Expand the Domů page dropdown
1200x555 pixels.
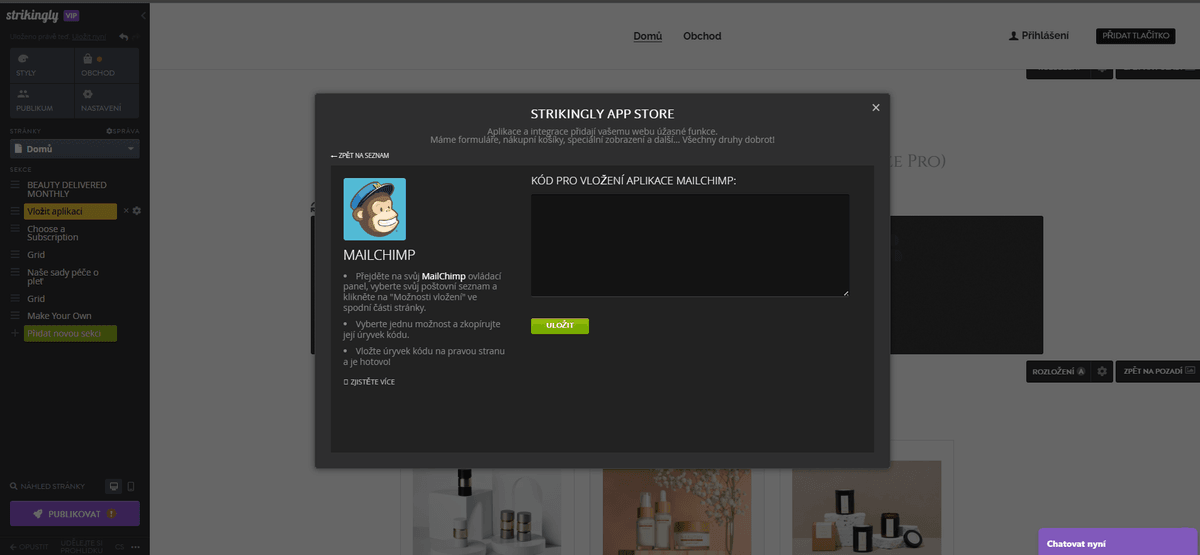(x=75, y=149)
